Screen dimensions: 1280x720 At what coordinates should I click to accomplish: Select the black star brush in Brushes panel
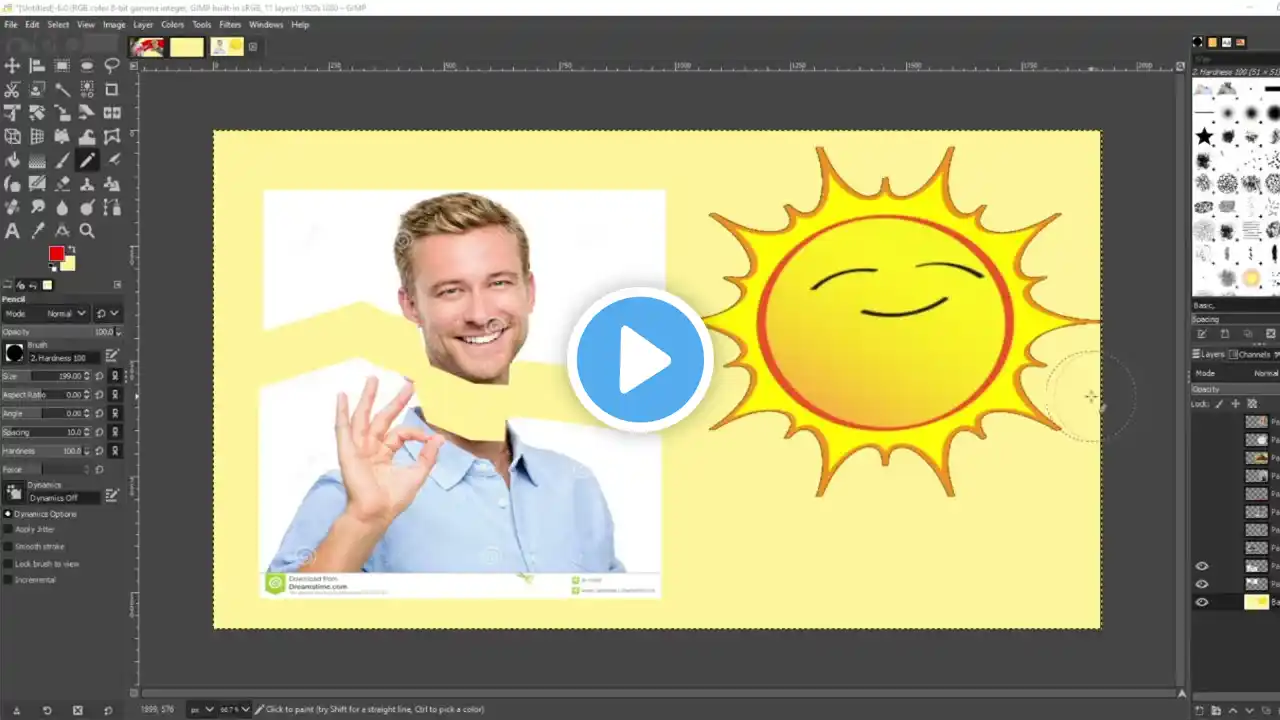(1204, 136)
